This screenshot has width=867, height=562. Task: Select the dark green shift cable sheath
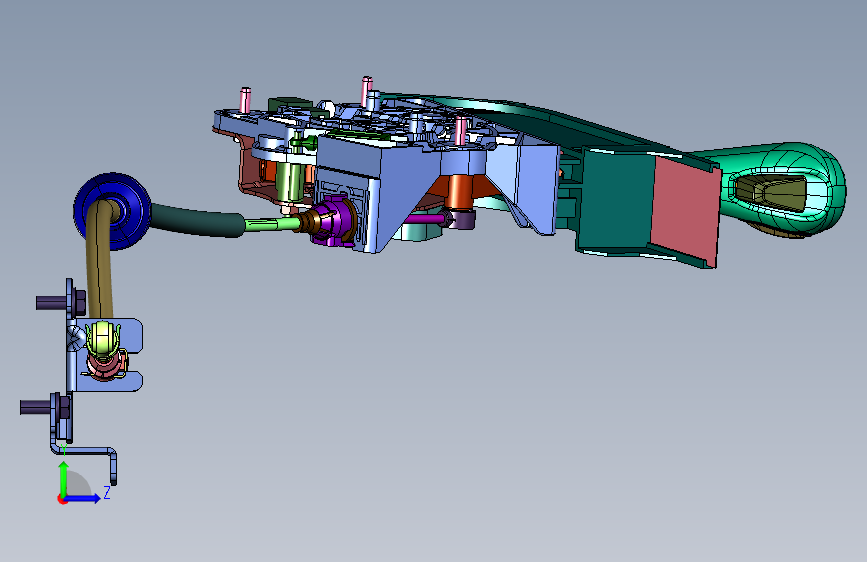click(196, 221)
